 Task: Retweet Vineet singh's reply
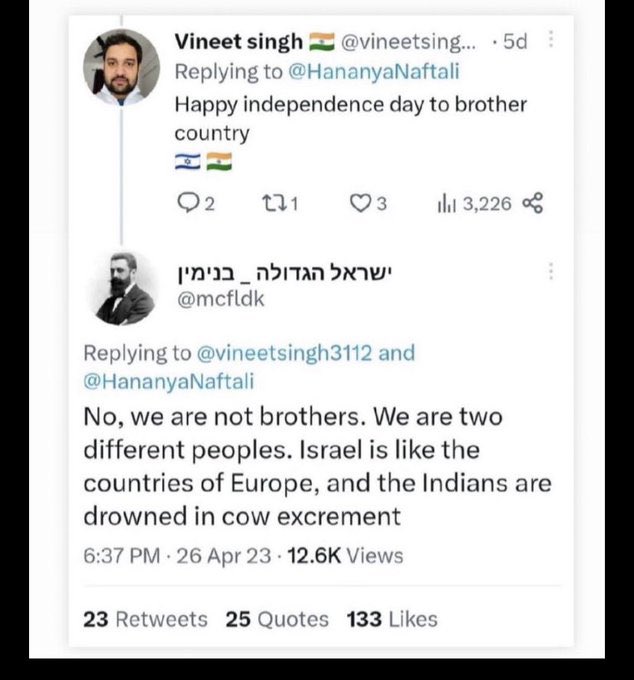(272, 203)
